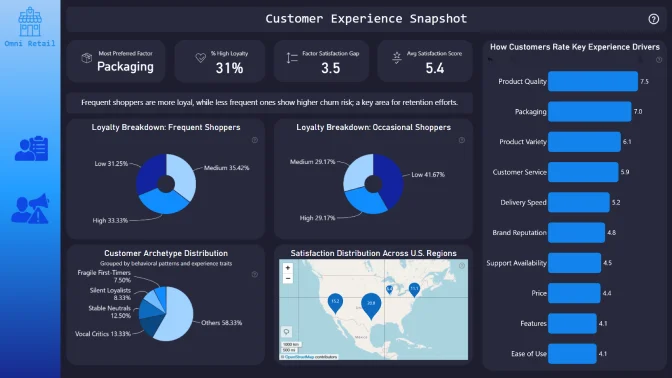Click the Ease of Use bar
The width and height of the screenshot is (672, 378).
click(x=572, y=354)
